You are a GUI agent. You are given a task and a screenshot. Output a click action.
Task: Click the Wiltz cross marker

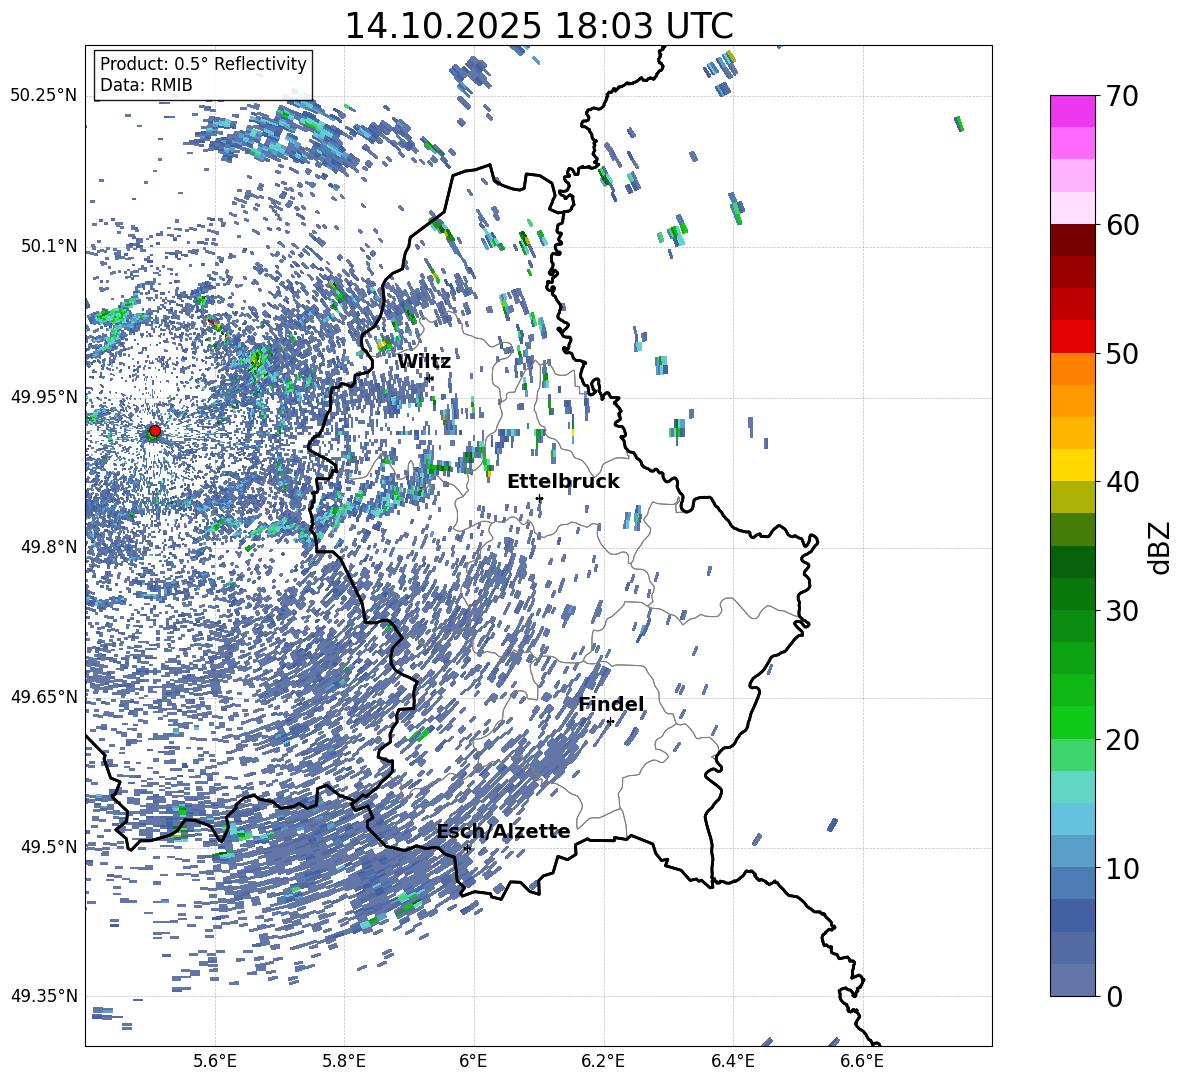coord(430,378)
